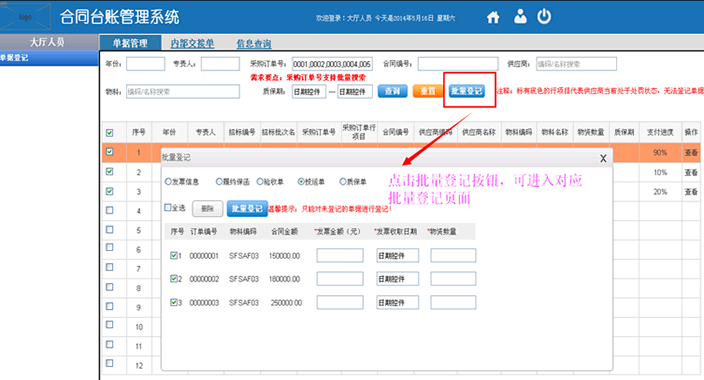Select the 质保单 radio button
Screen dimensions: 704x380
point(343,181)
